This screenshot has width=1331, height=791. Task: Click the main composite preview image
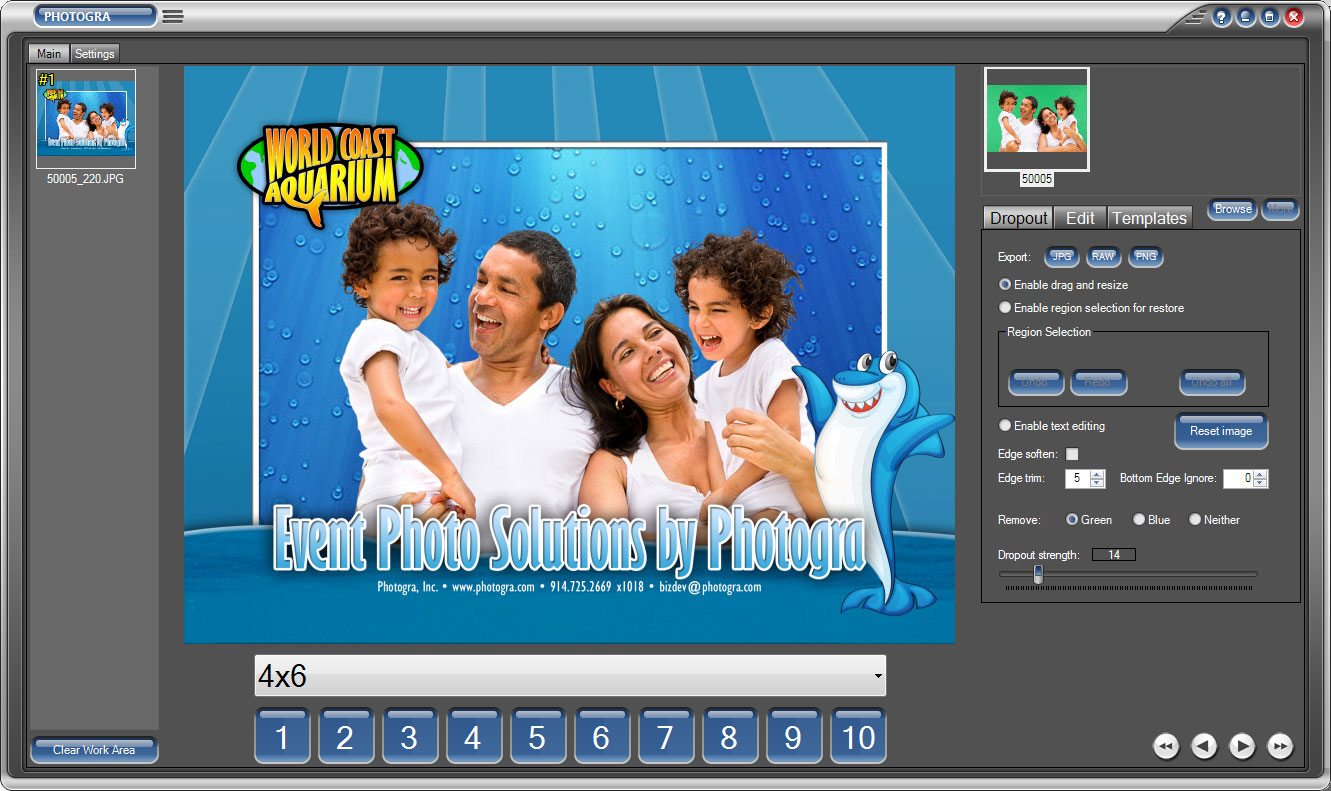click(570, 355)
